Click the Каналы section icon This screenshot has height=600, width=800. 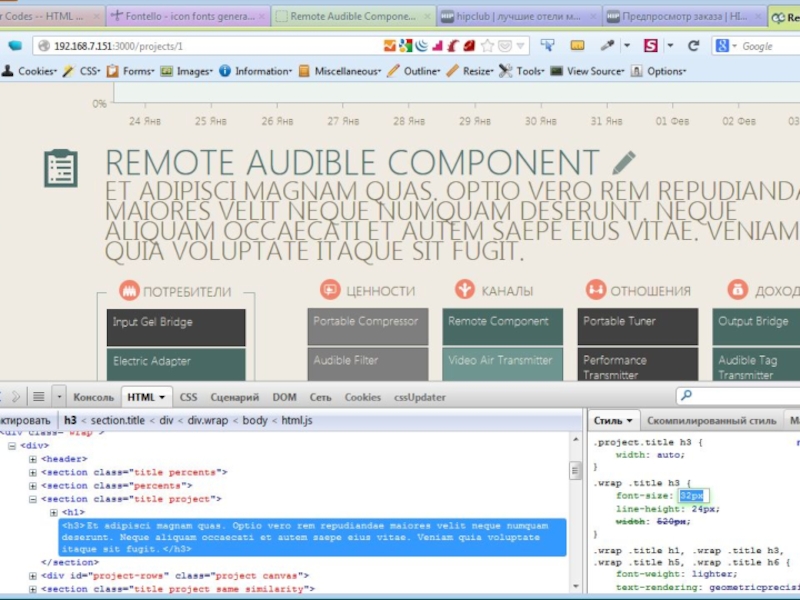[465, 290]
